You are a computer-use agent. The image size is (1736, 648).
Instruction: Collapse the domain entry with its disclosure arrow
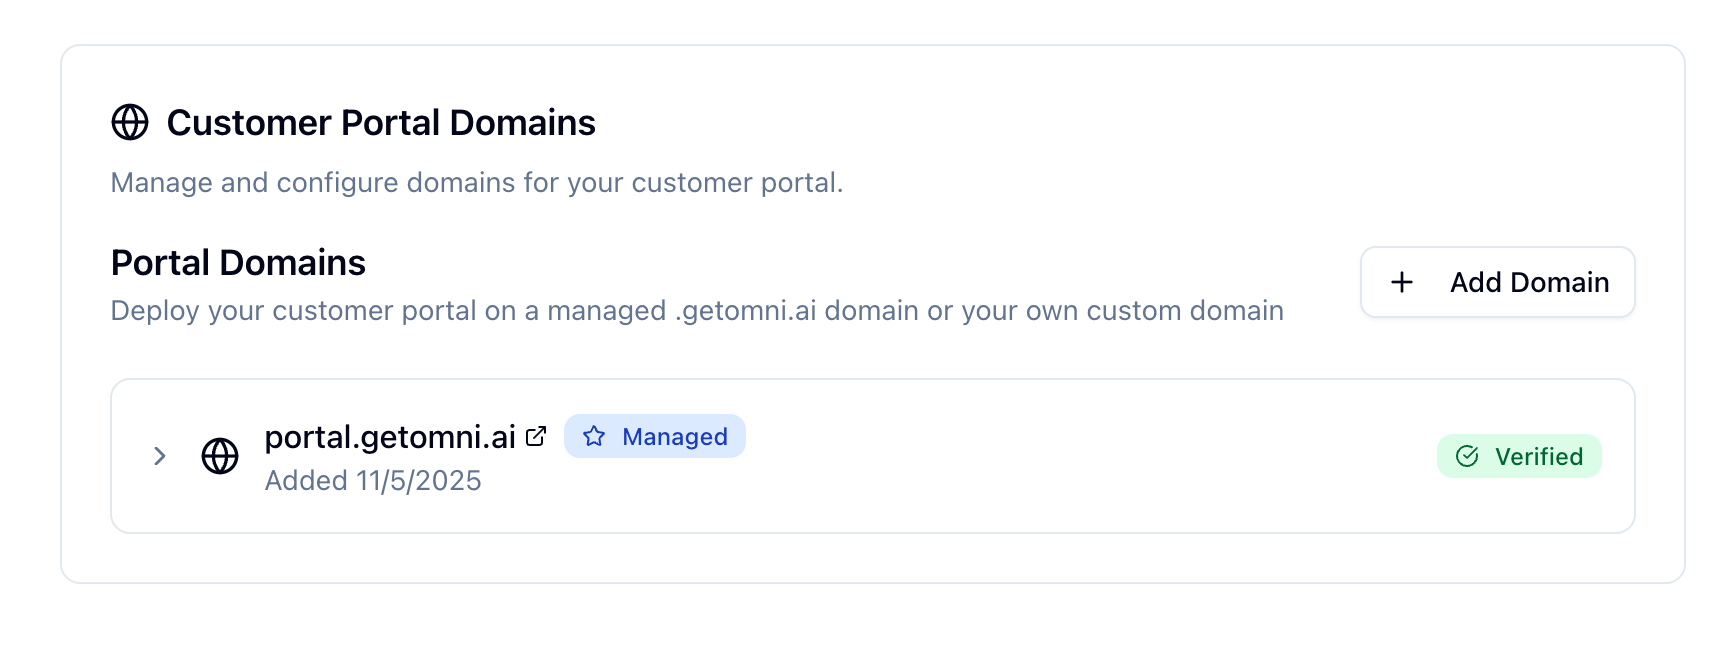click(x=159, y=455)
